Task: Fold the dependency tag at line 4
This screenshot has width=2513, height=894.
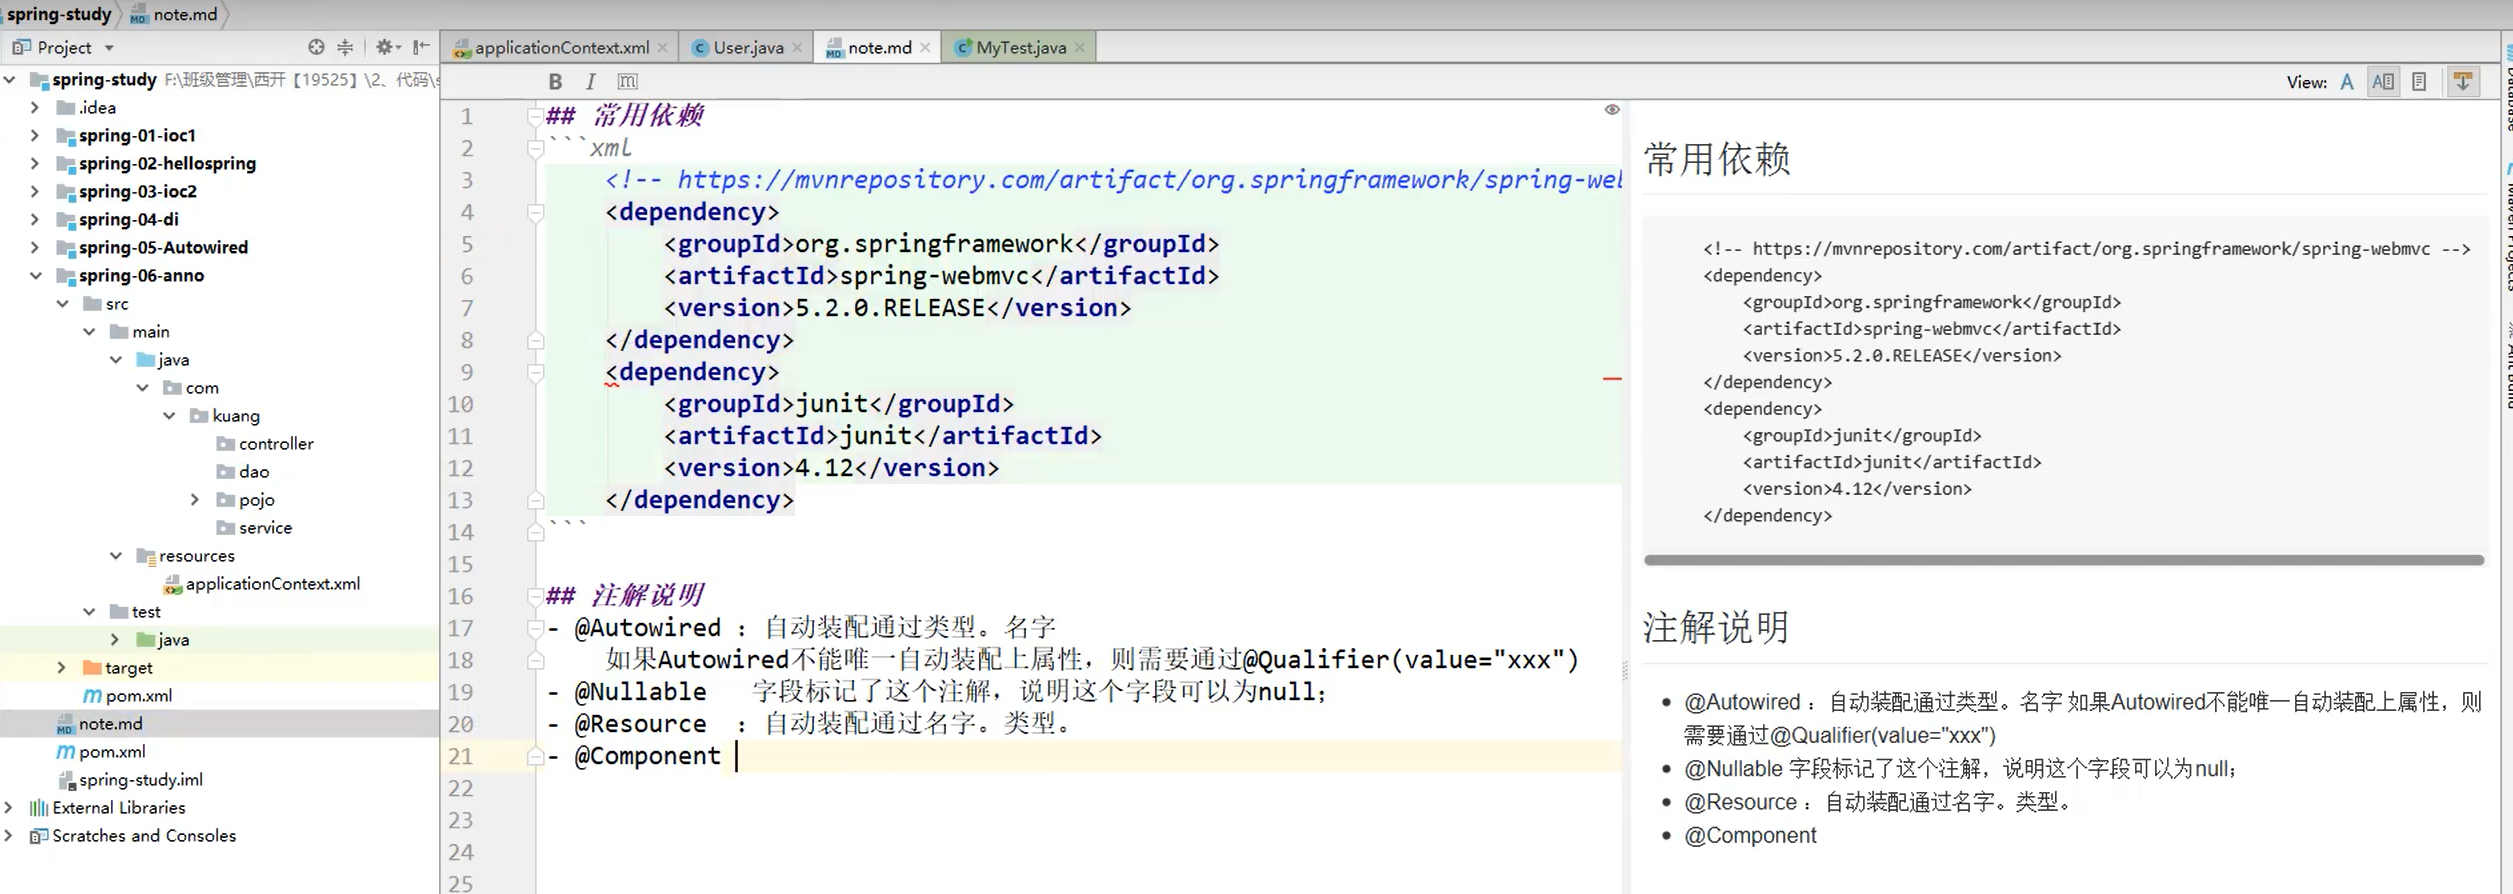Action: (x=535, y=213)
